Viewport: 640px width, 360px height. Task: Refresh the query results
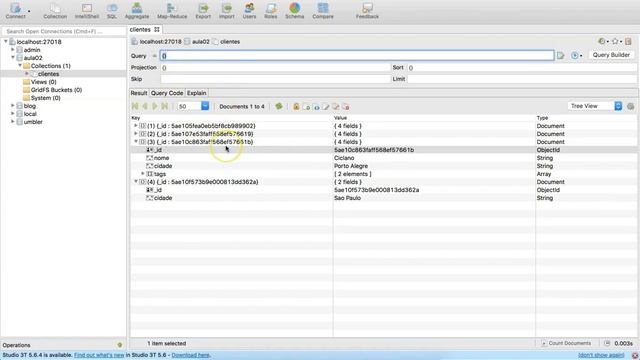coord(279,107)
